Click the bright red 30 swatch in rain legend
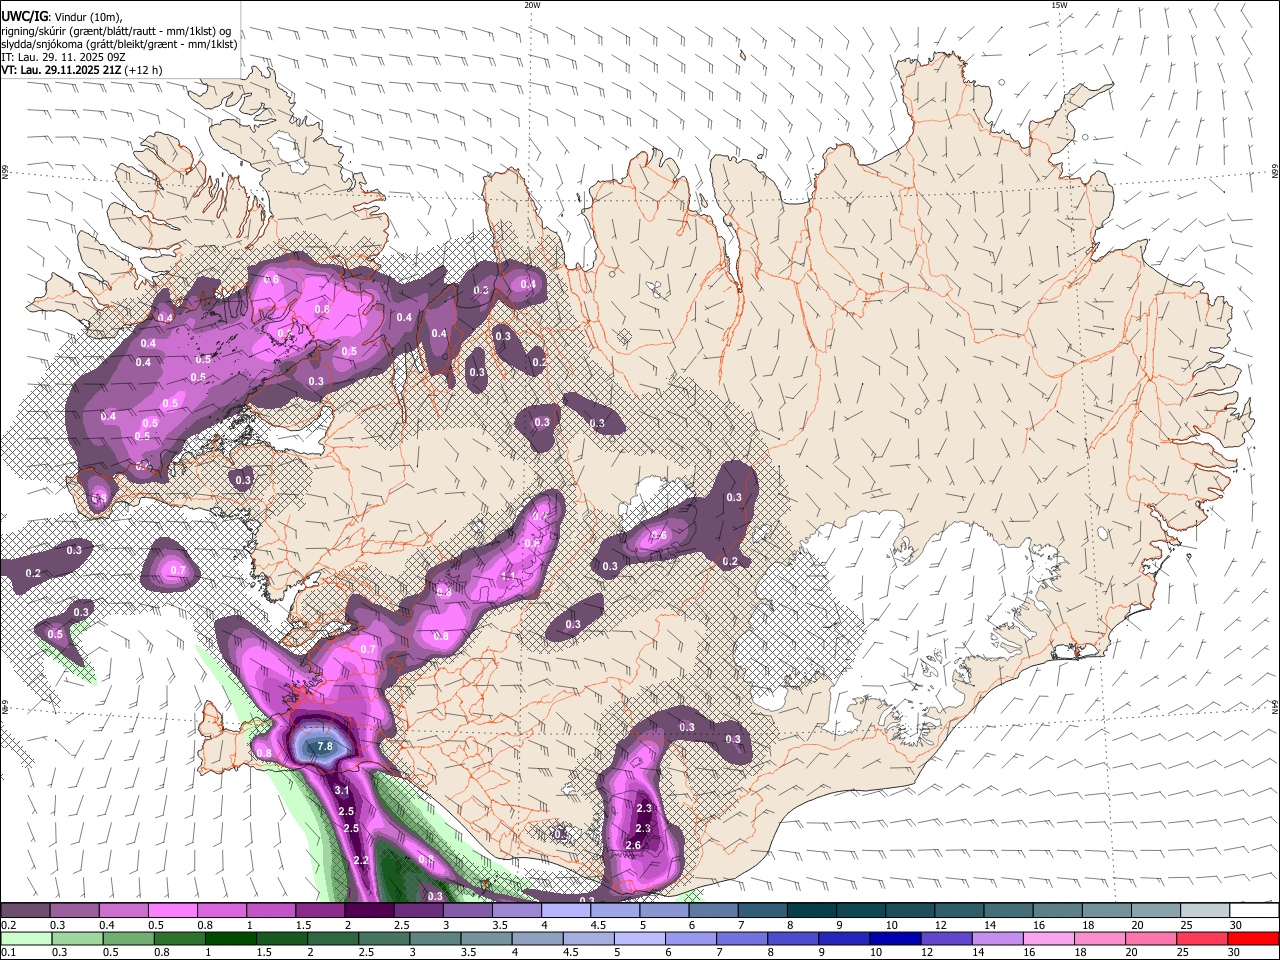The height and width of the screenshot is (960, 1280). click(1253, 938)
